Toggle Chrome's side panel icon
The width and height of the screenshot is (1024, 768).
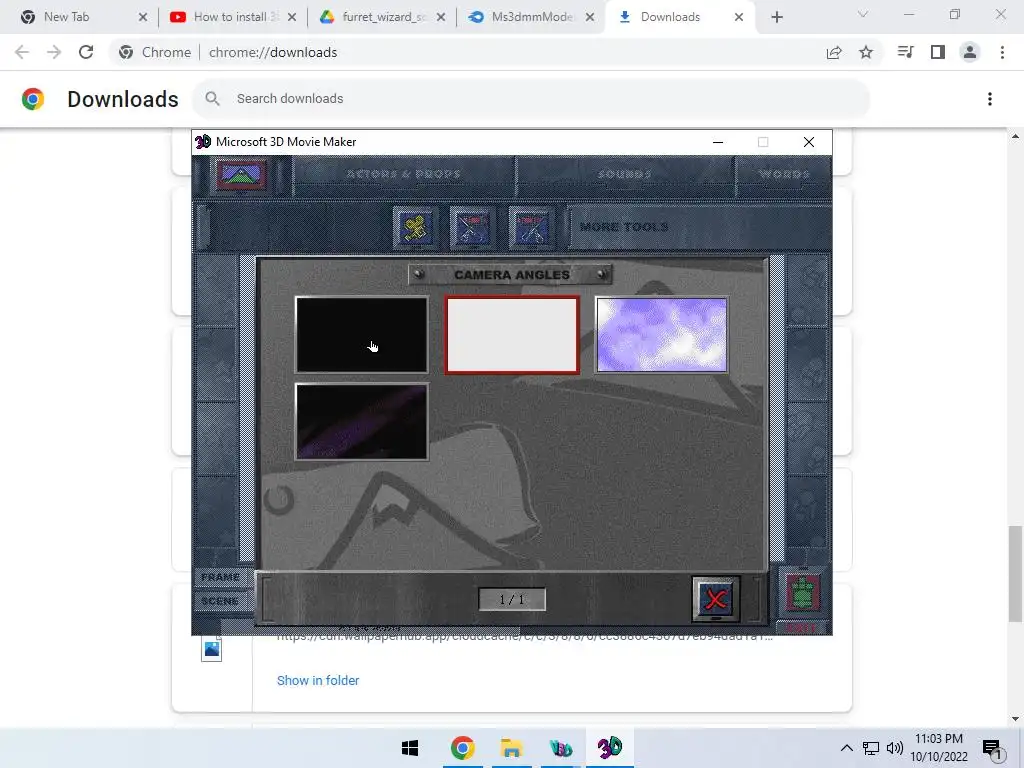pos(938,52)
